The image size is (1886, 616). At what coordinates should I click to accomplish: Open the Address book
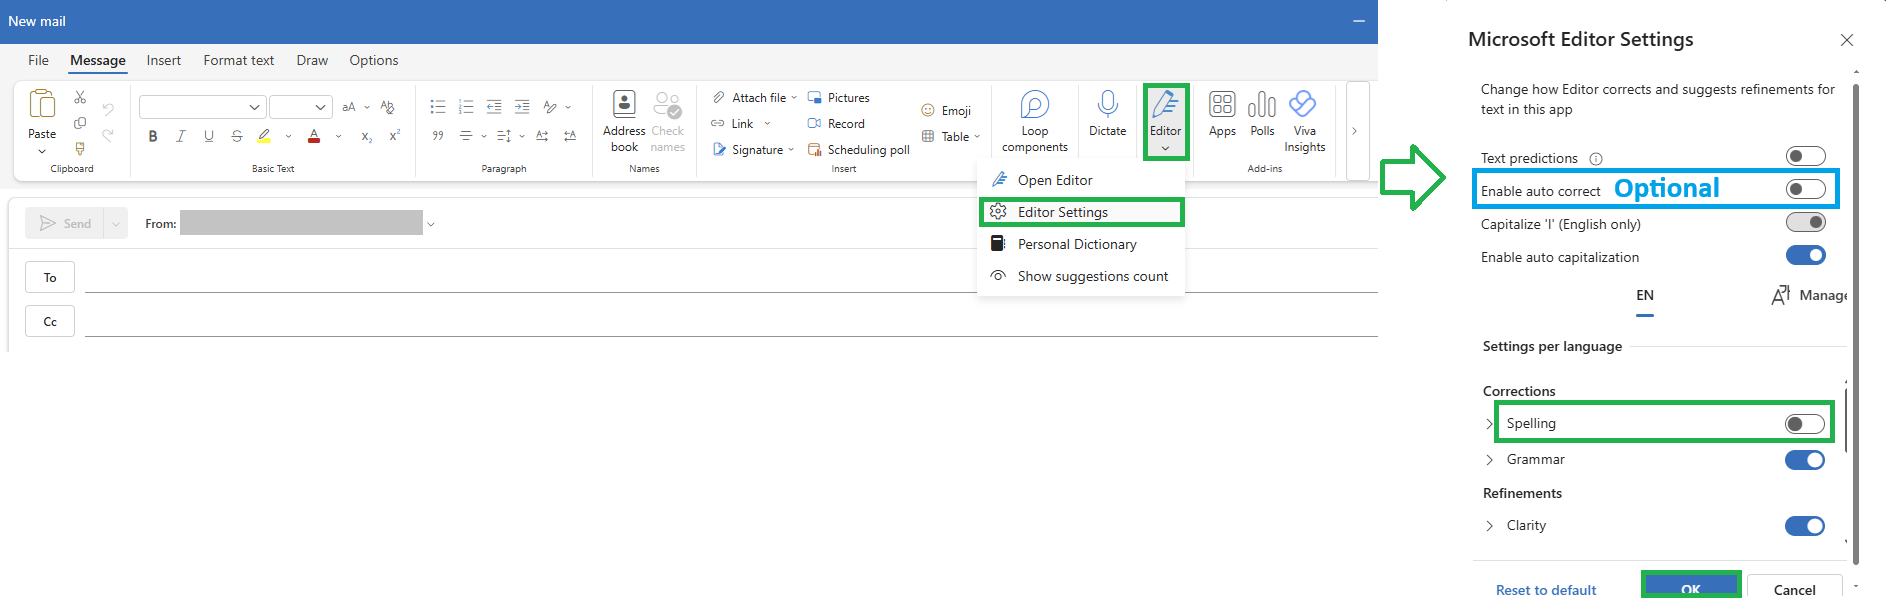(624, 122)
